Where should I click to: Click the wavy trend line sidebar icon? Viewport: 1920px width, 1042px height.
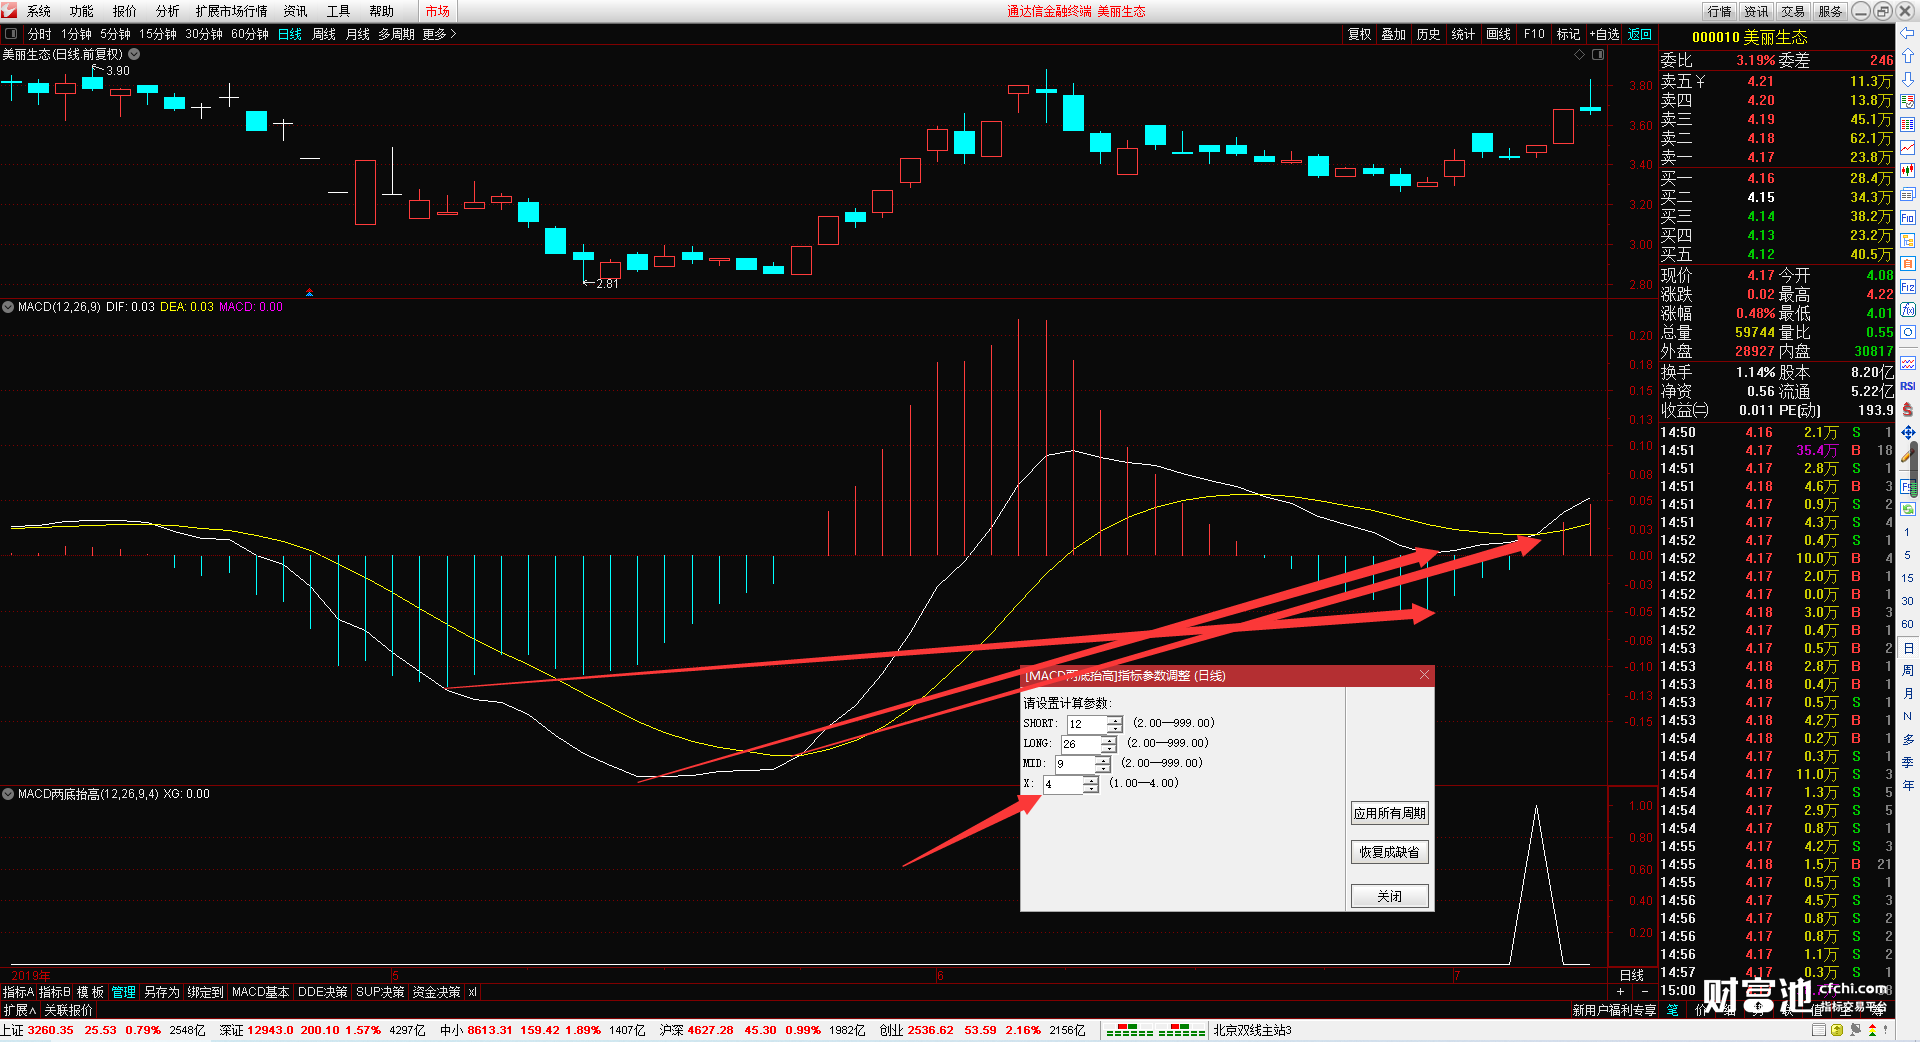1908,363
